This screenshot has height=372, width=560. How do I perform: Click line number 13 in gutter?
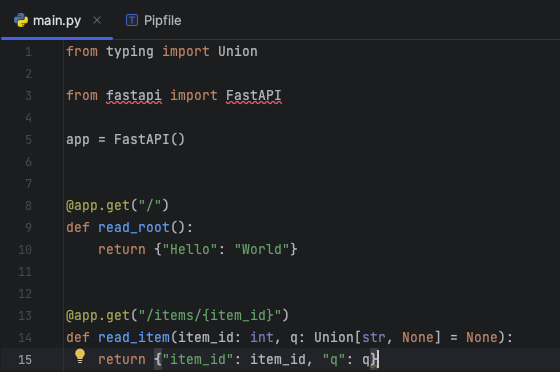pos(25,316)
